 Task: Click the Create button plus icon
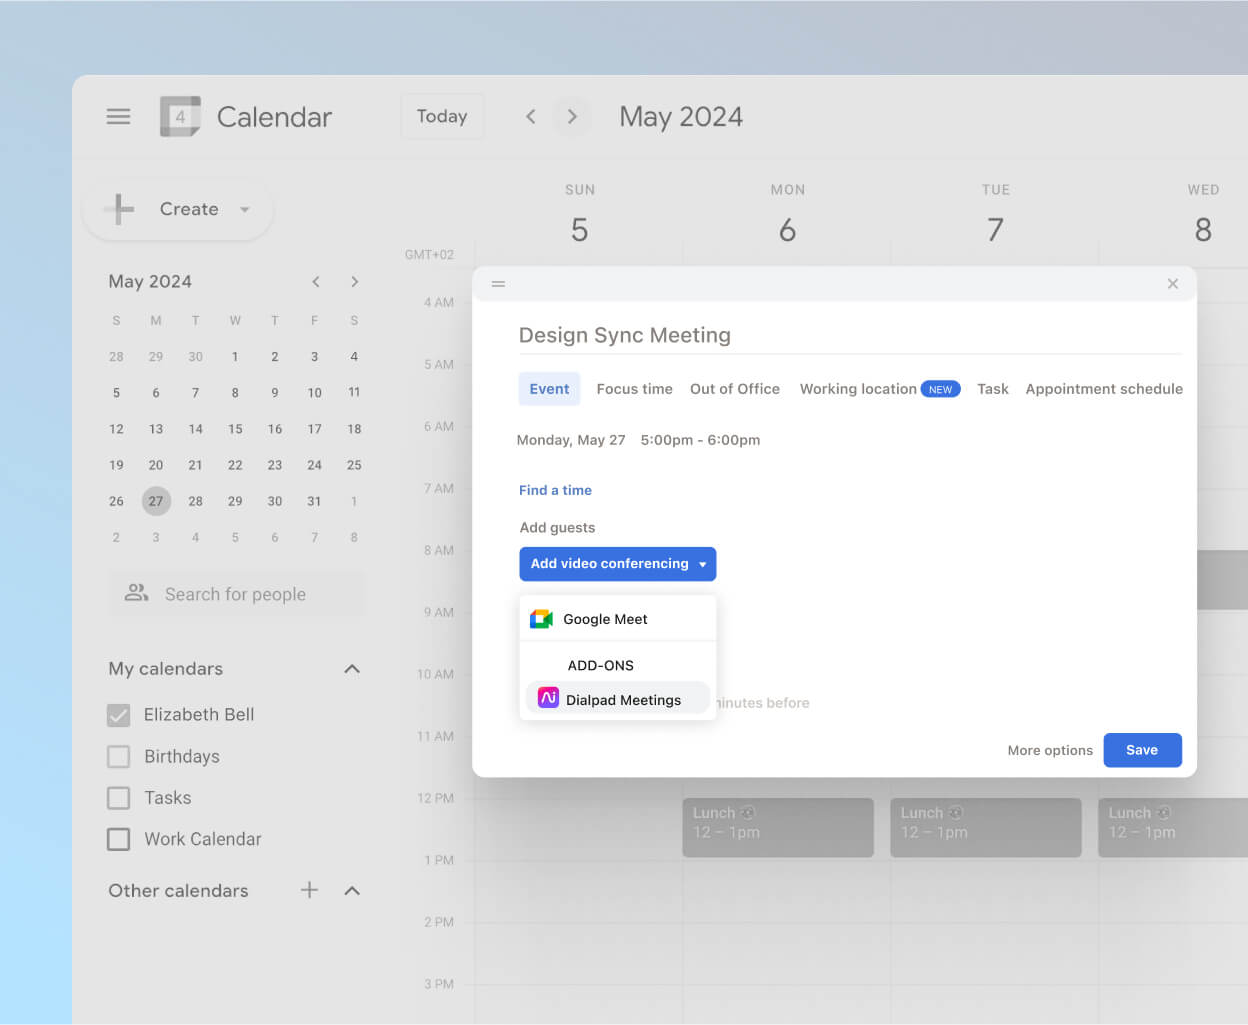pos(119,209)
